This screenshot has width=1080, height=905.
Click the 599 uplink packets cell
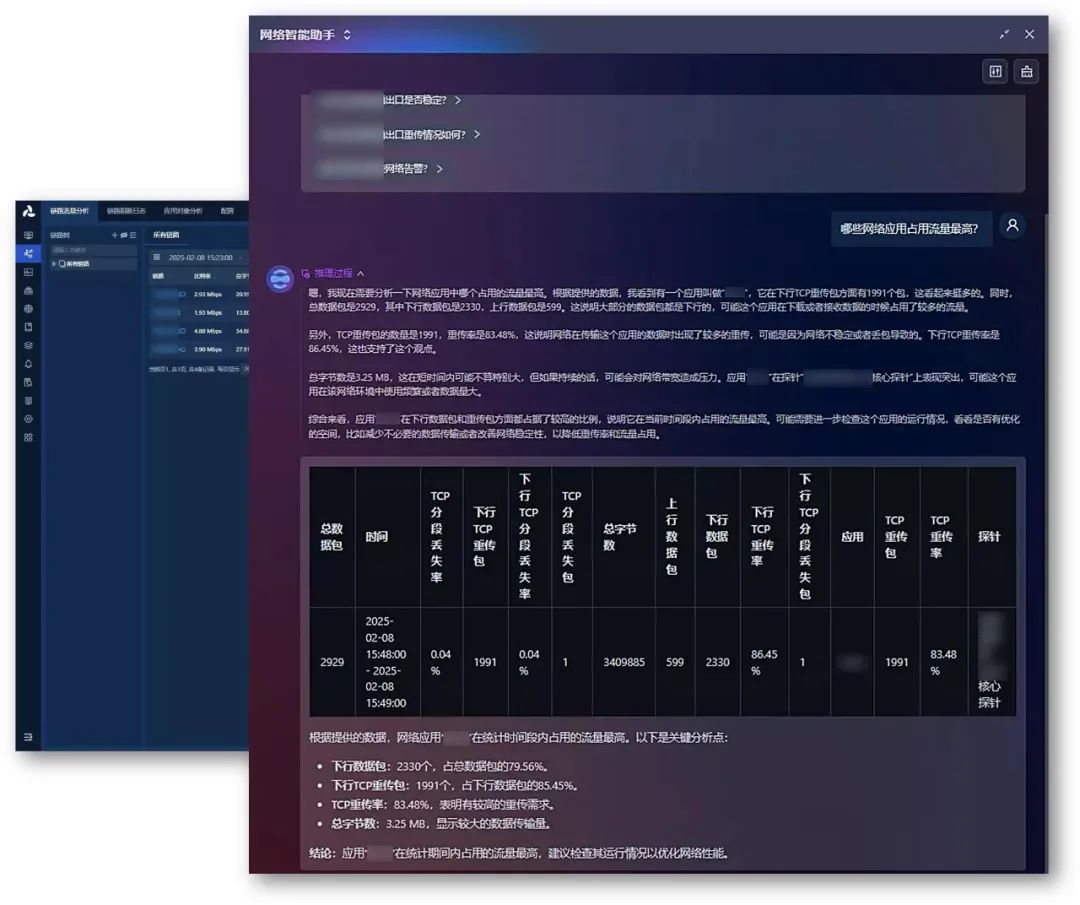click(675, 662)
